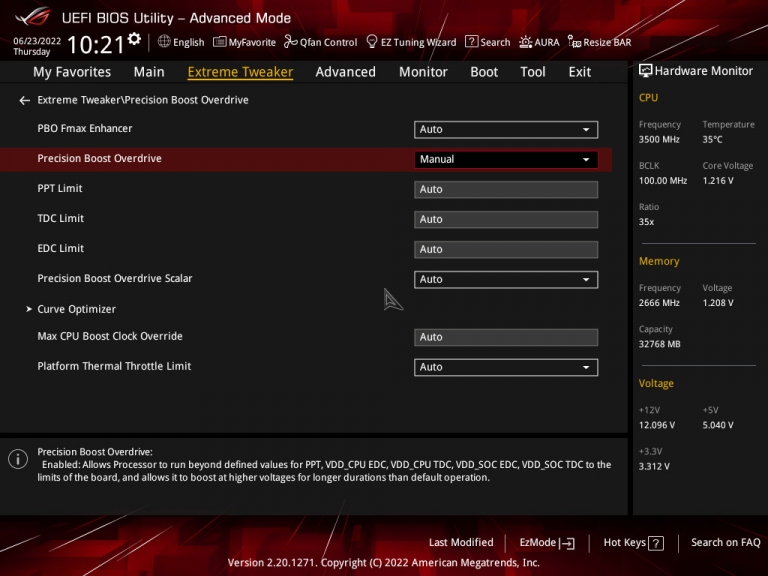
Task: Click the CPU frequency value 3500 MHz
Action: [659, 140]
